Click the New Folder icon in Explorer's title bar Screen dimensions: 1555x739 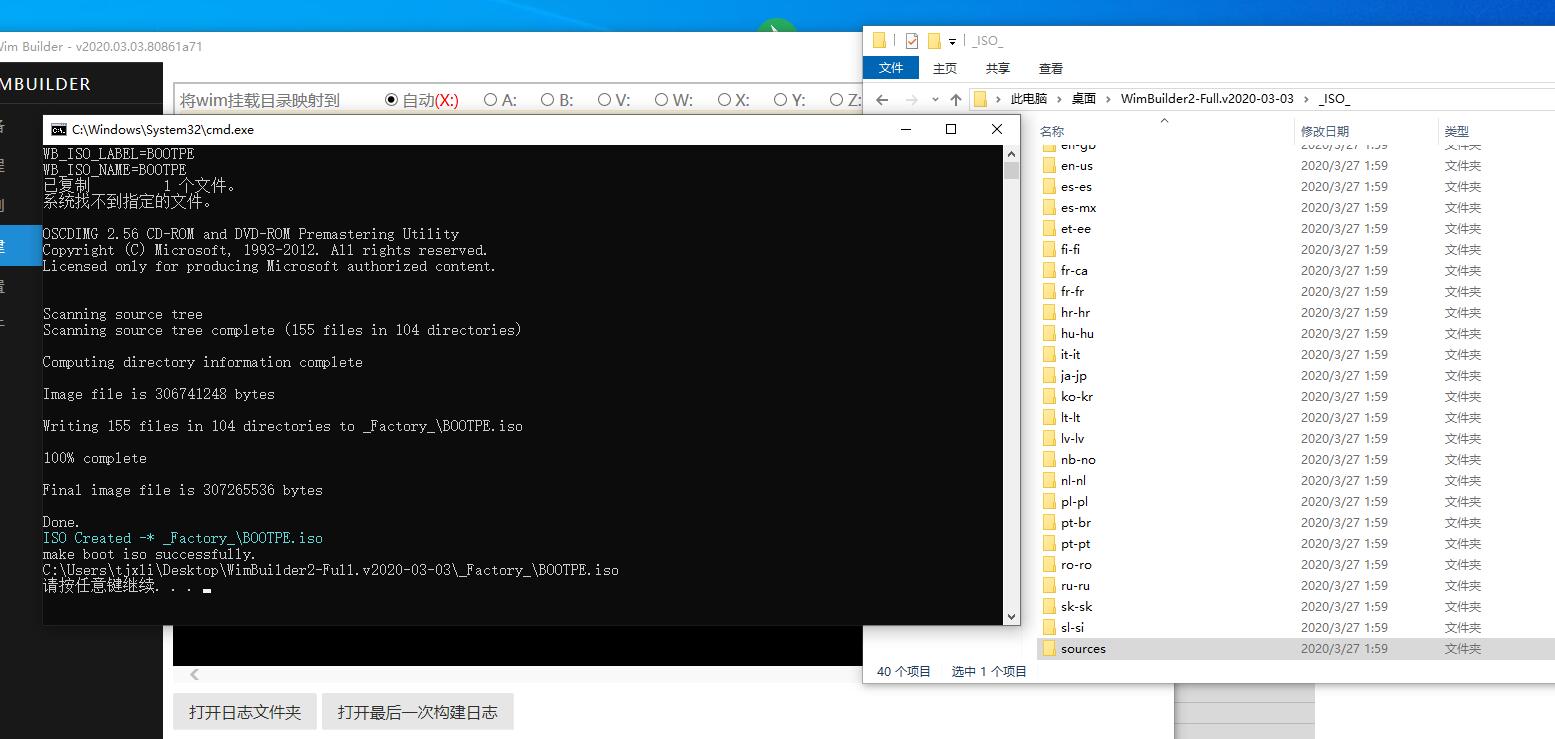(935, 41)
